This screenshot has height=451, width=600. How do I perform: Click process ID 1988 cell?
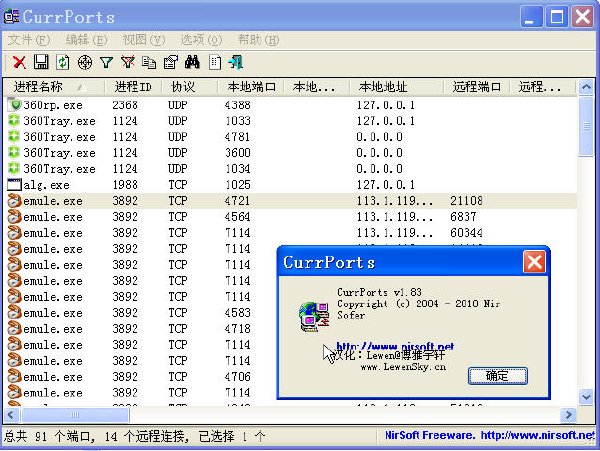(x=125, y=185)
